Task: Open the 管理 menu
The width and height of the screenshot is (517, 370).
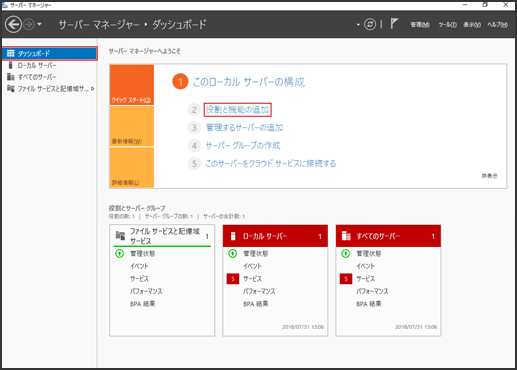Action: click(420, 25)
